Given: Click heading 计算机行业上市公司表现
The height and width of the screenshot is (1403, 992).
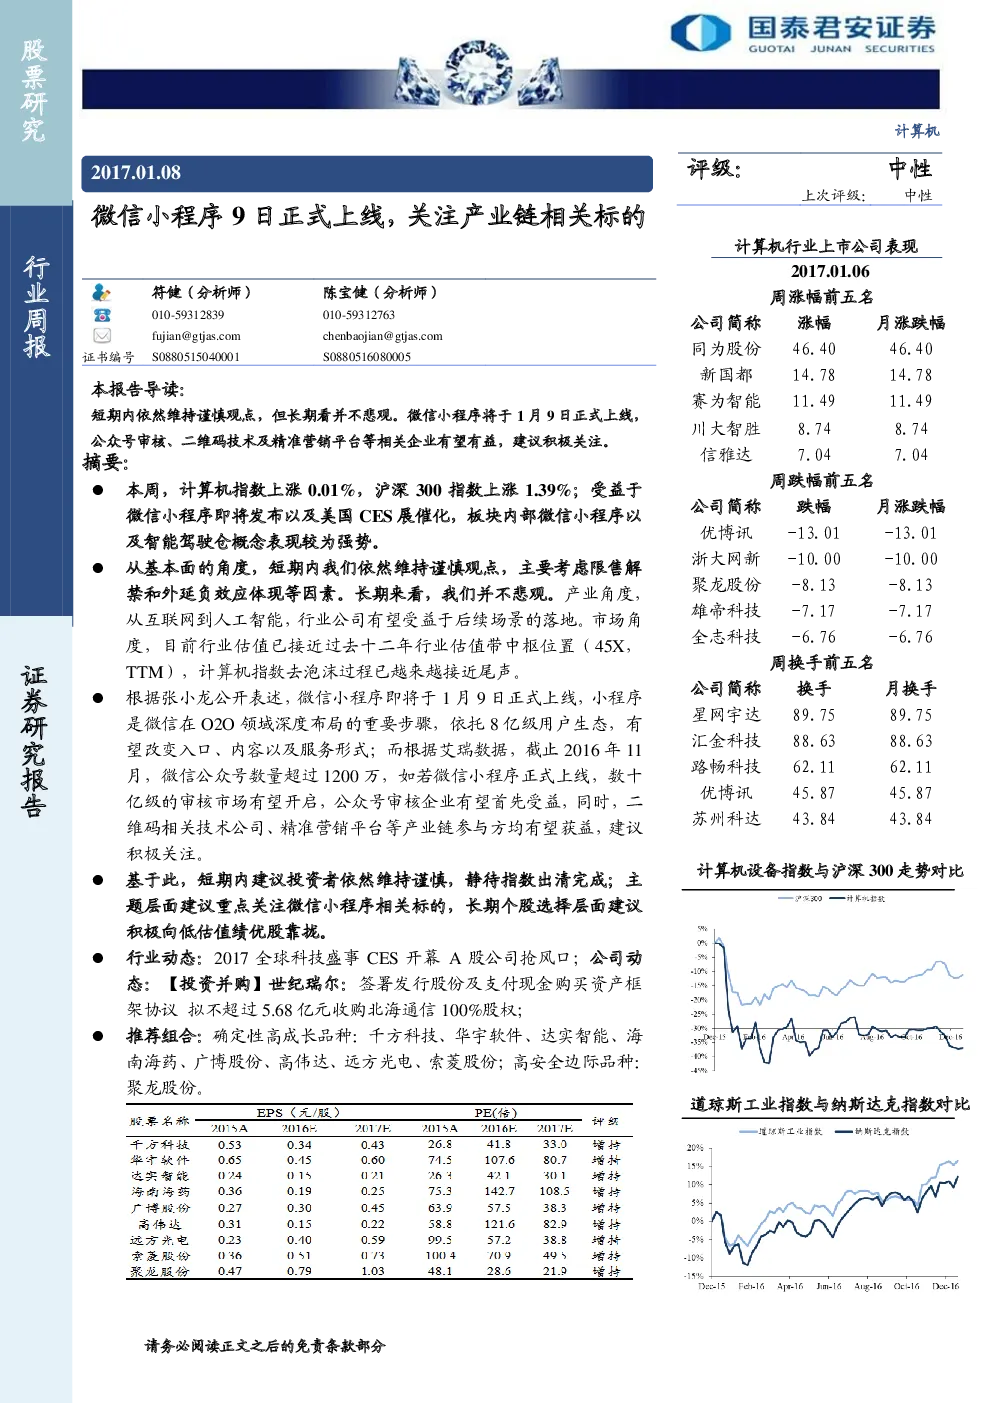Looking at the screenshot, I should tap(826, 246).
